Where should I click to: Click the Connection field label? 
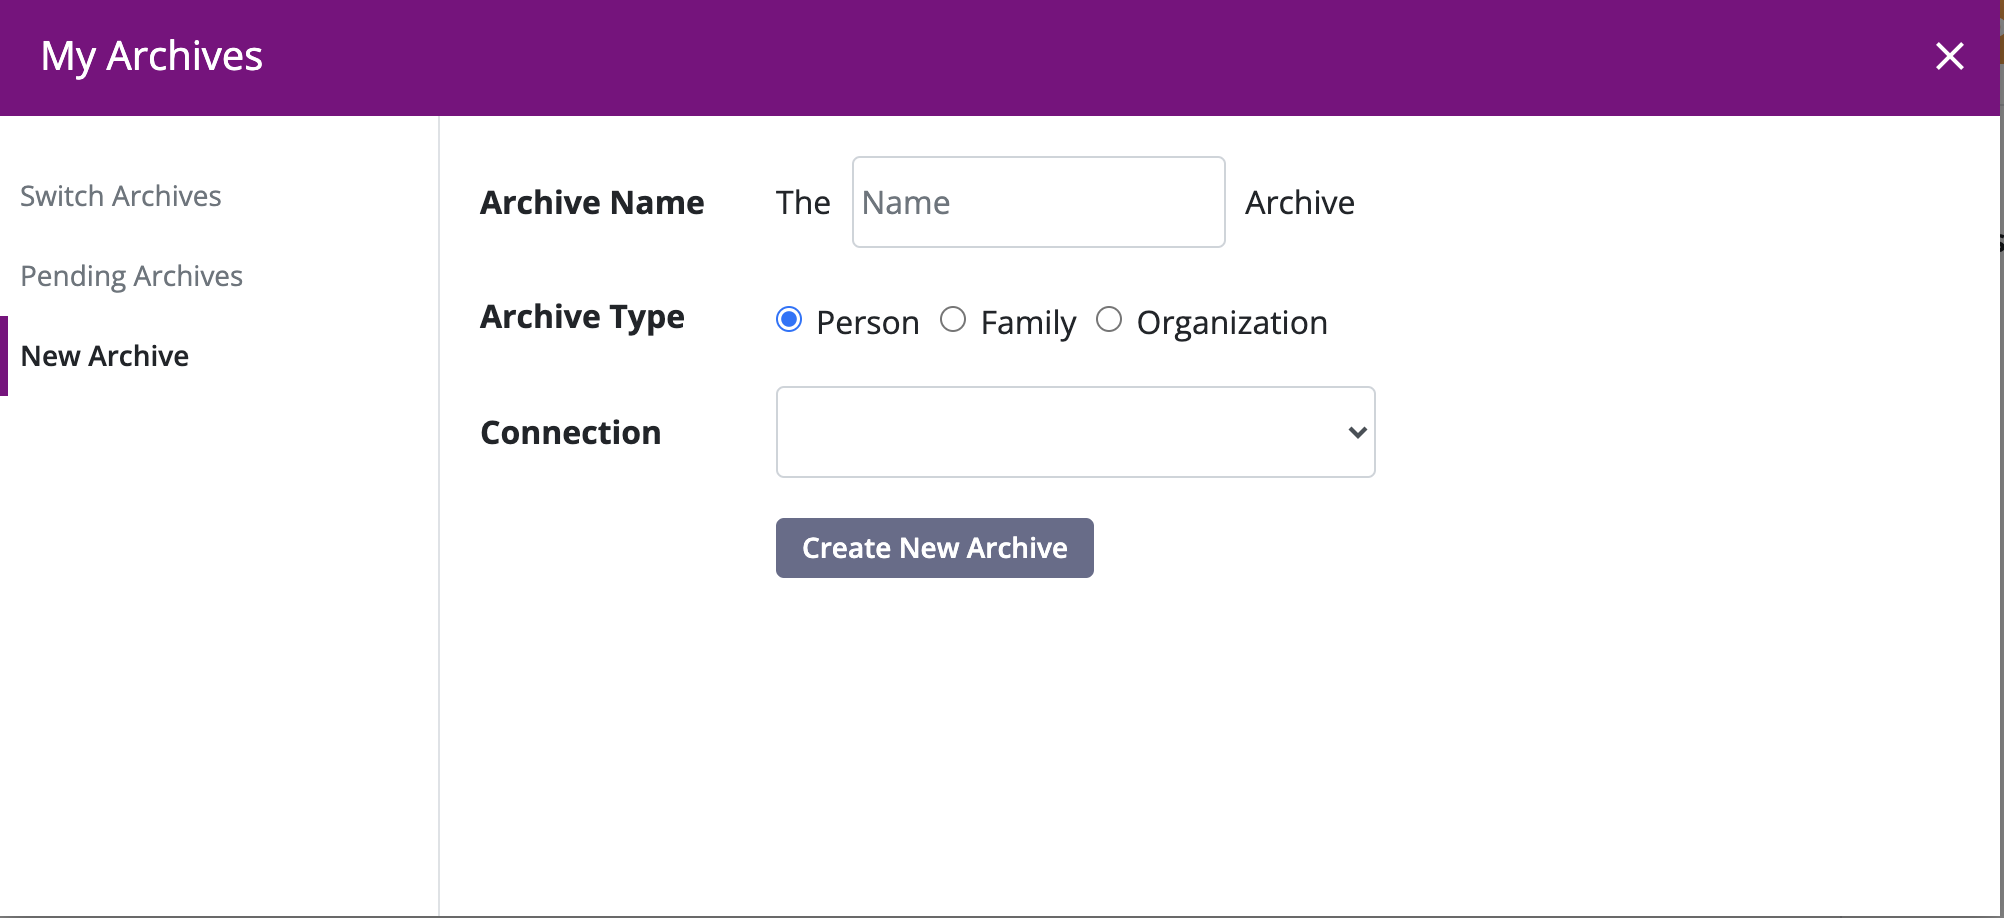pos(571,432)
